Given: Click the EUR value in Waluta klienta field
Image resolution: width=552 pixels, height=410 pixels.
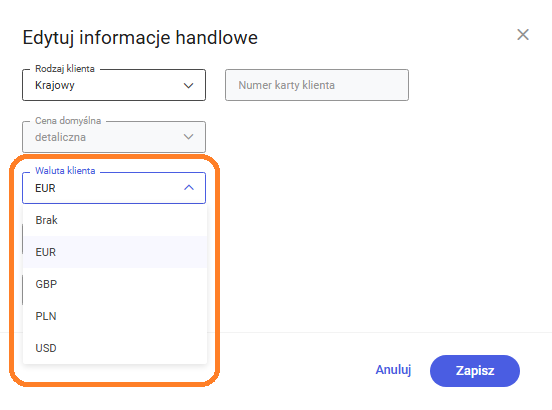Looking at the screenshot, I should [45, 188].
